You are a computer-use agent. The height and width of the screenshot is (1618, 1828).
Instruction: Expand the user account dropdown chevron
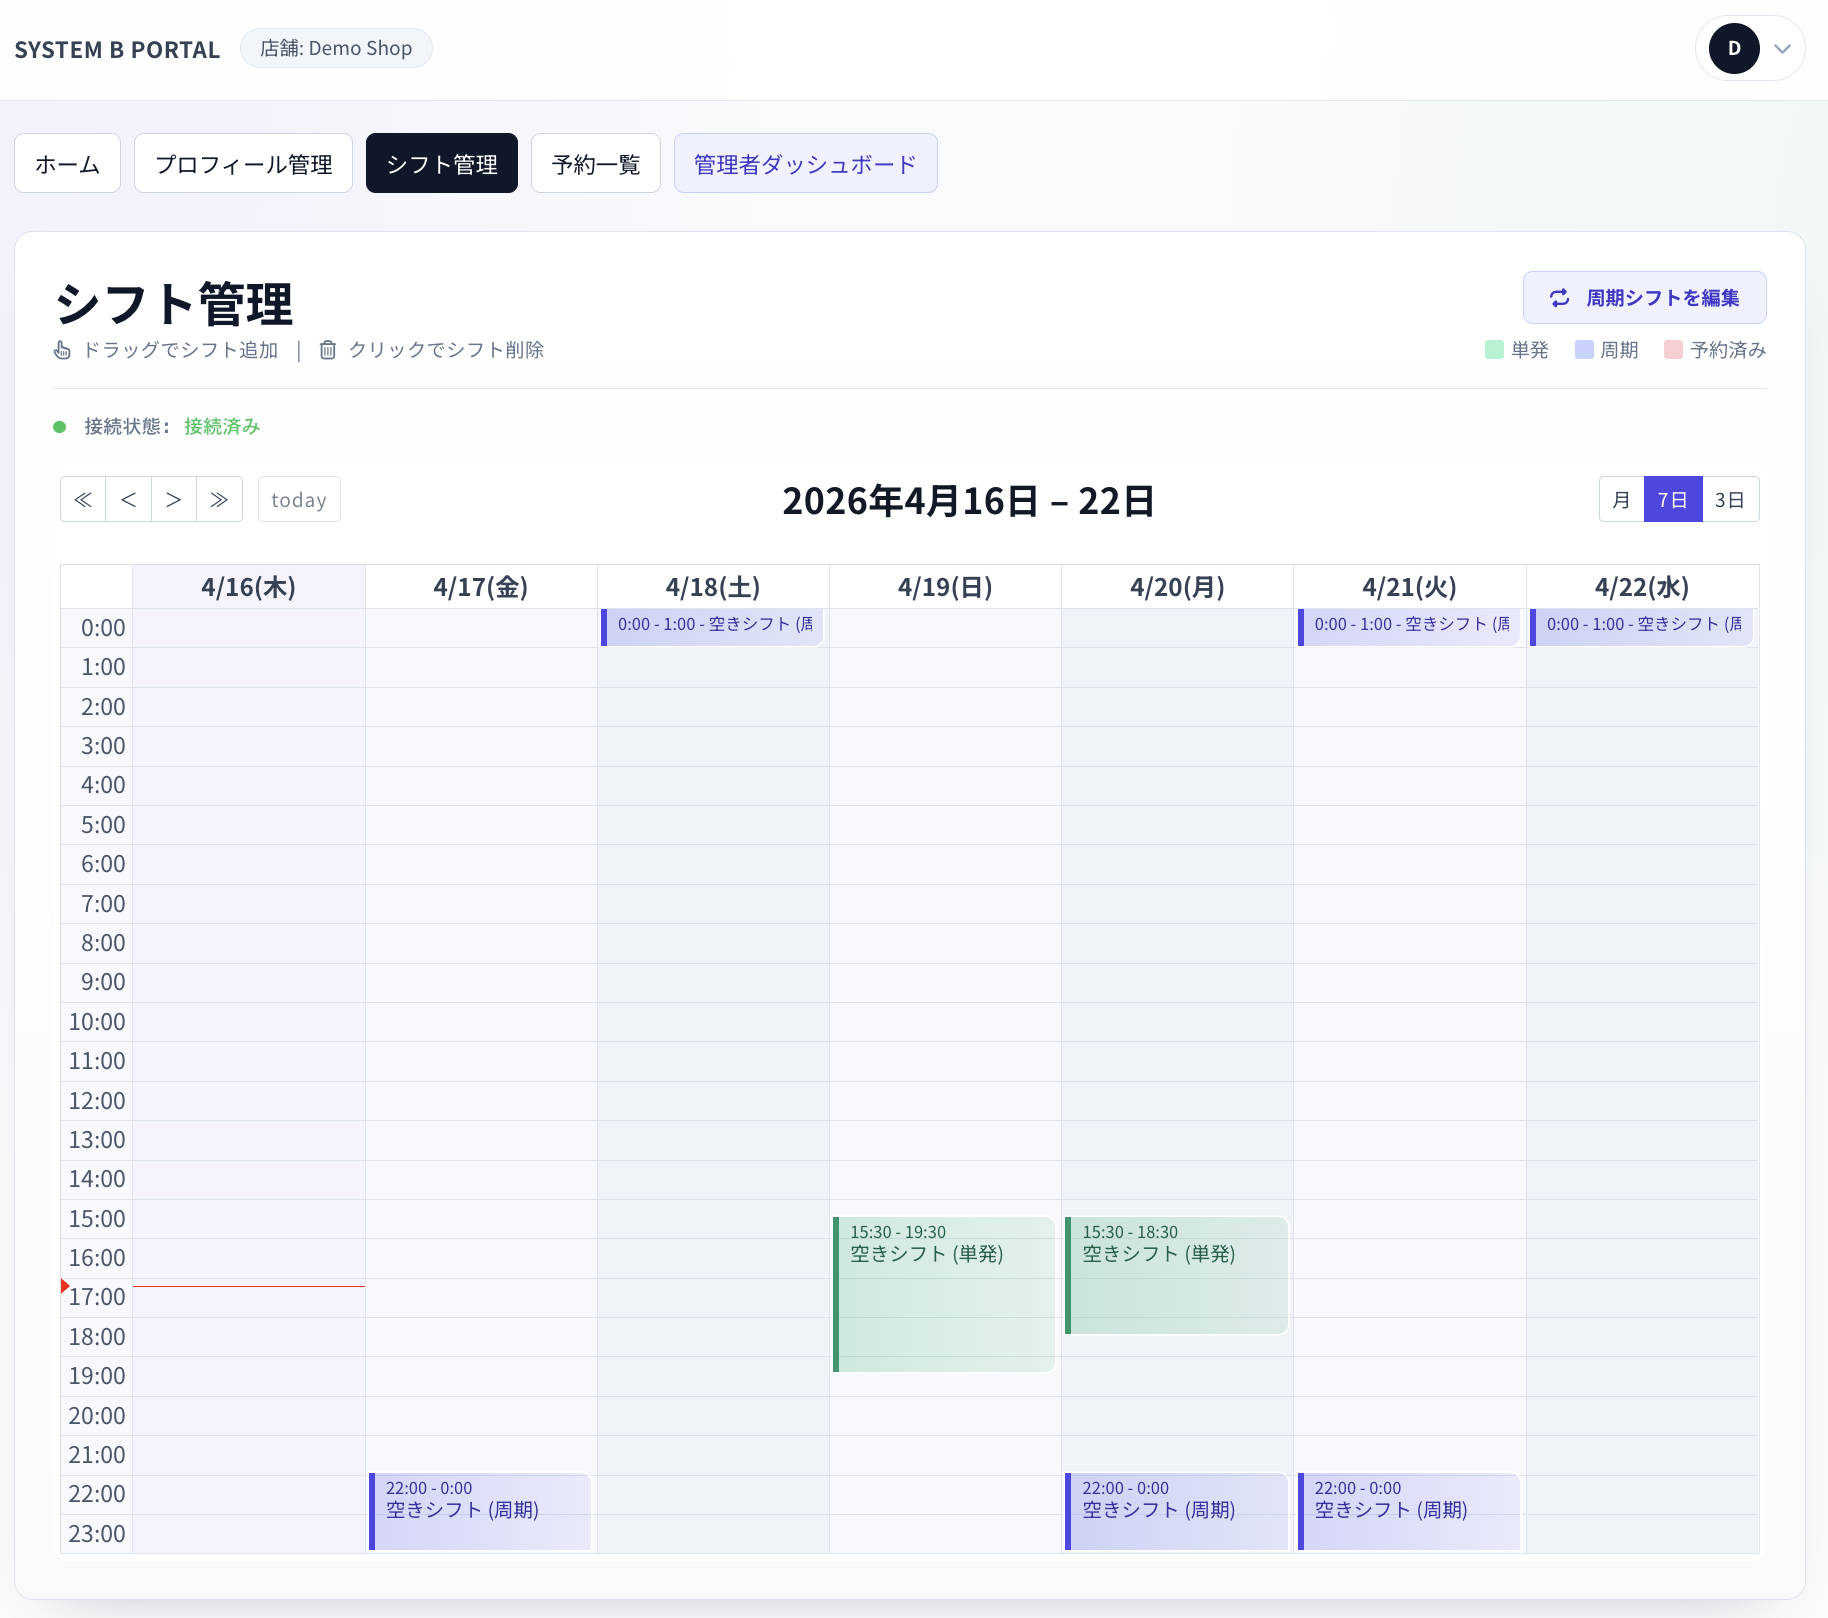[x=1782, y=48]
